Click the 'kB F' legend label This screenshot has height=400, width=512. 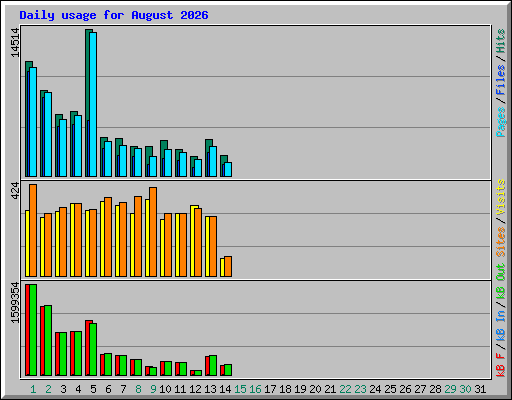click(501, 365)
